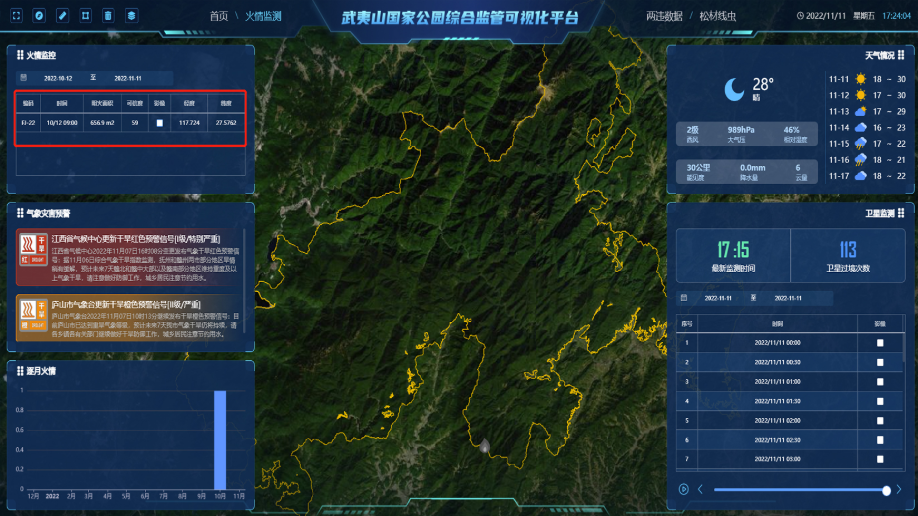Check 影像 box for 2022/11/11 00:00 row
Image resolution: width=918 pixels, height=516 pixels.
880,343
